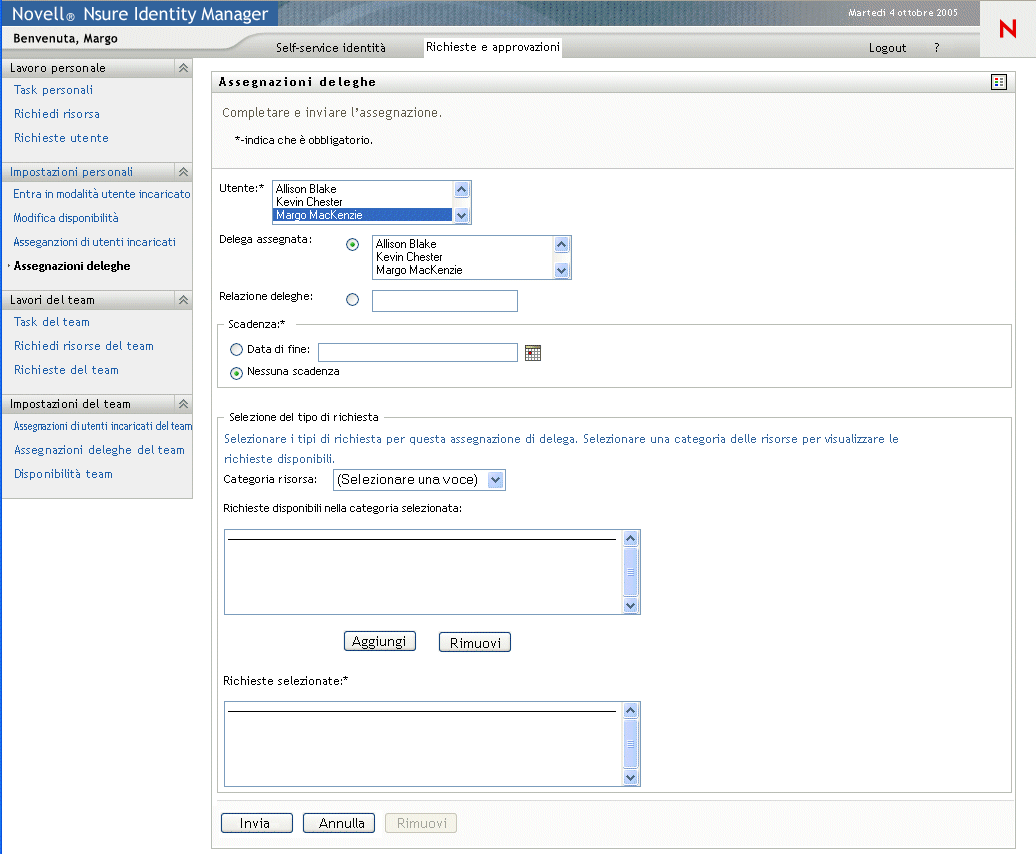The width and height of the screenshot is (1036, 854).
Task: Click the Data di fine text field
Action: pos(417,352)
